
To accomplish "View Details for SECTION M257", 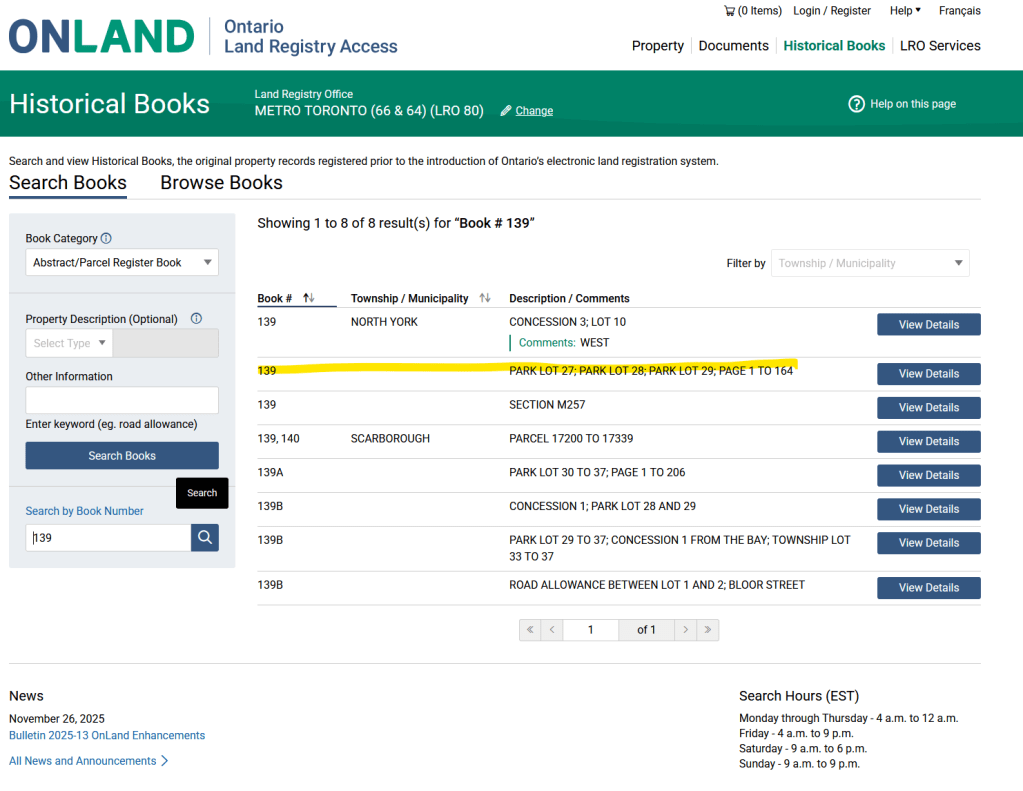I will pyautogui.click(x=928, y=408).
